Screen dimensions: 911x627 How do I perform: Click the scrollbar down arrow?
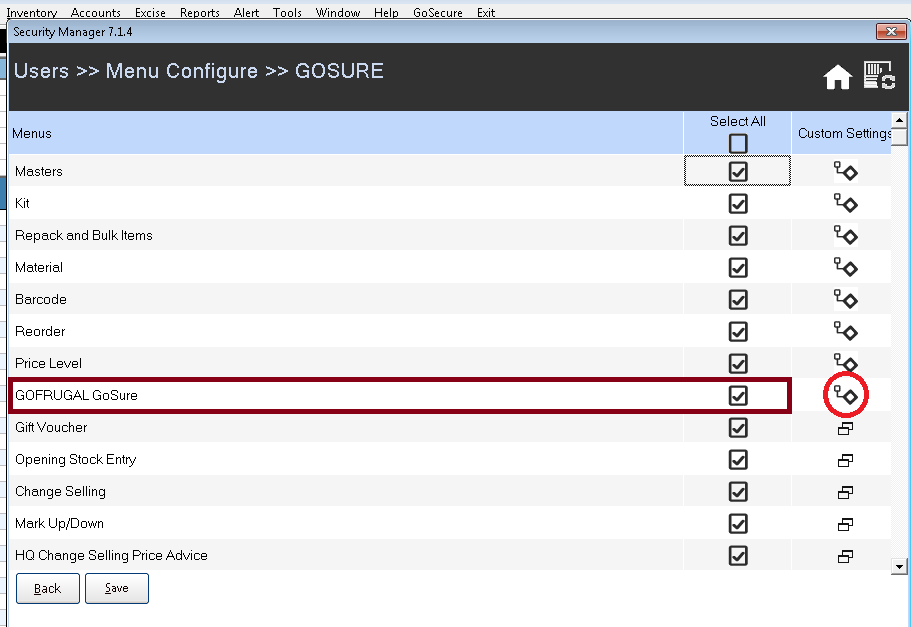click(899, 566)
